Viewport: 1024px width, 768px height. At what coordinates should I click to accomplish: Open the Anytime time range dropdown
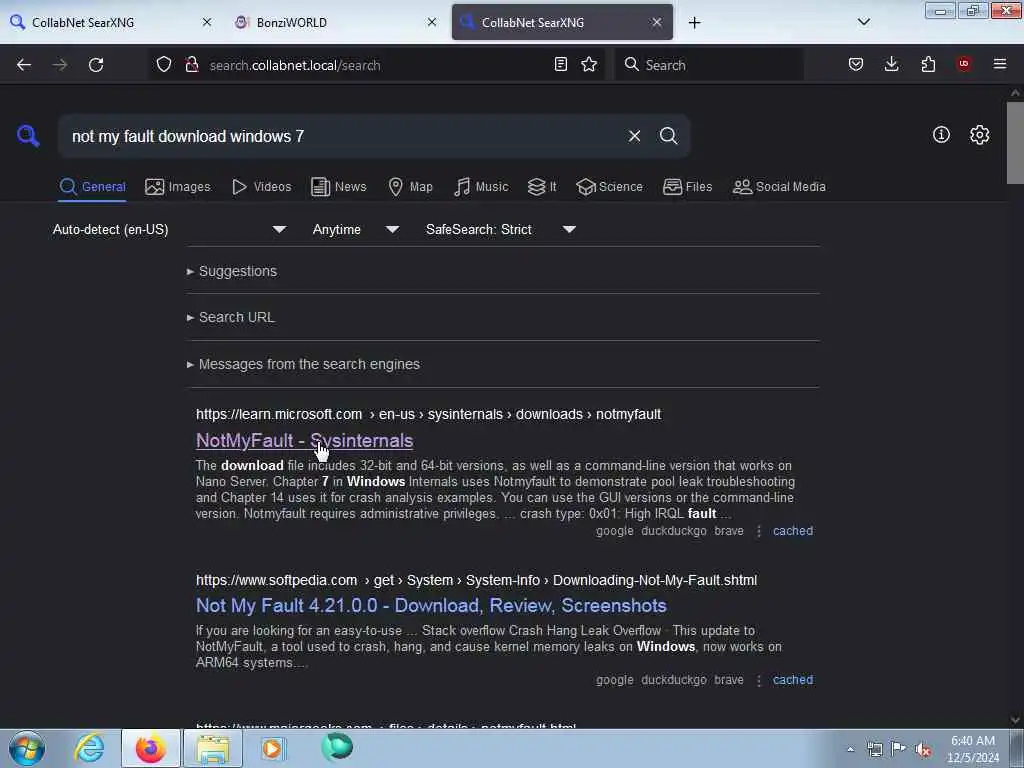[355, 229]
